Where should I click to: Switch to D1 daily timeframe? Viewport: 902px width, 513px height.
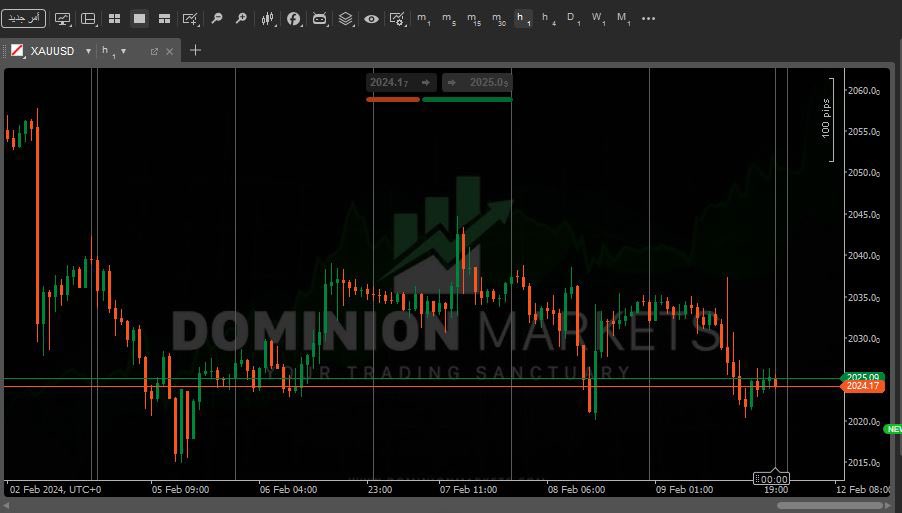[574, 19]
